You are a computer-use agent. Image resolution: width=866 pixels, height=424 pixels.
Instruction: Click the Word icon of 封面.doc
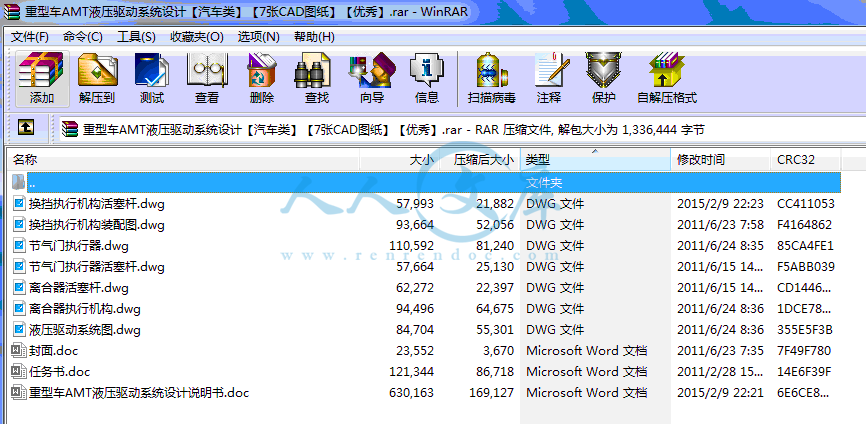19,351
